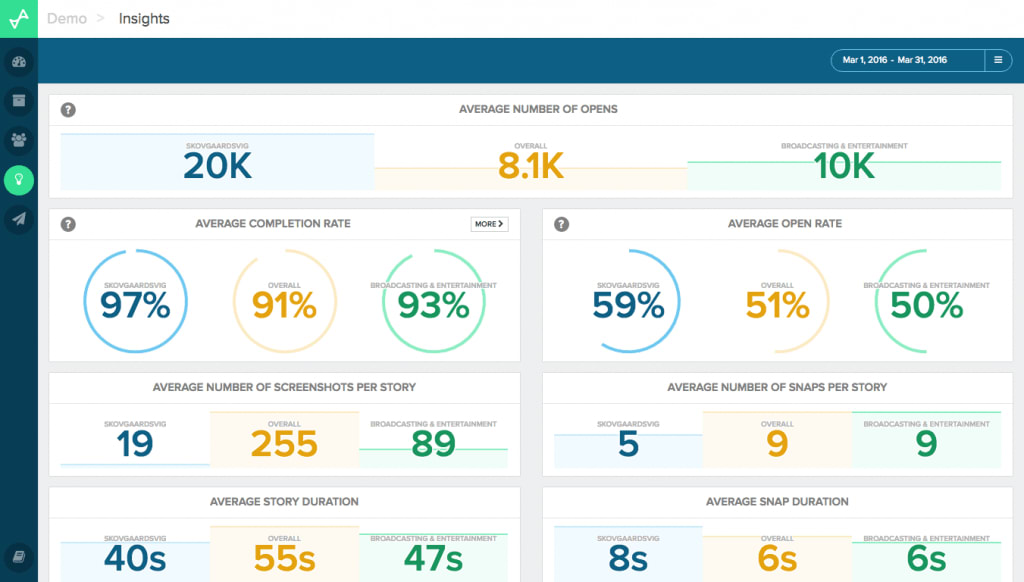
Task: Click the 5 snaps per story value
Action: click(x=628, y=444)
